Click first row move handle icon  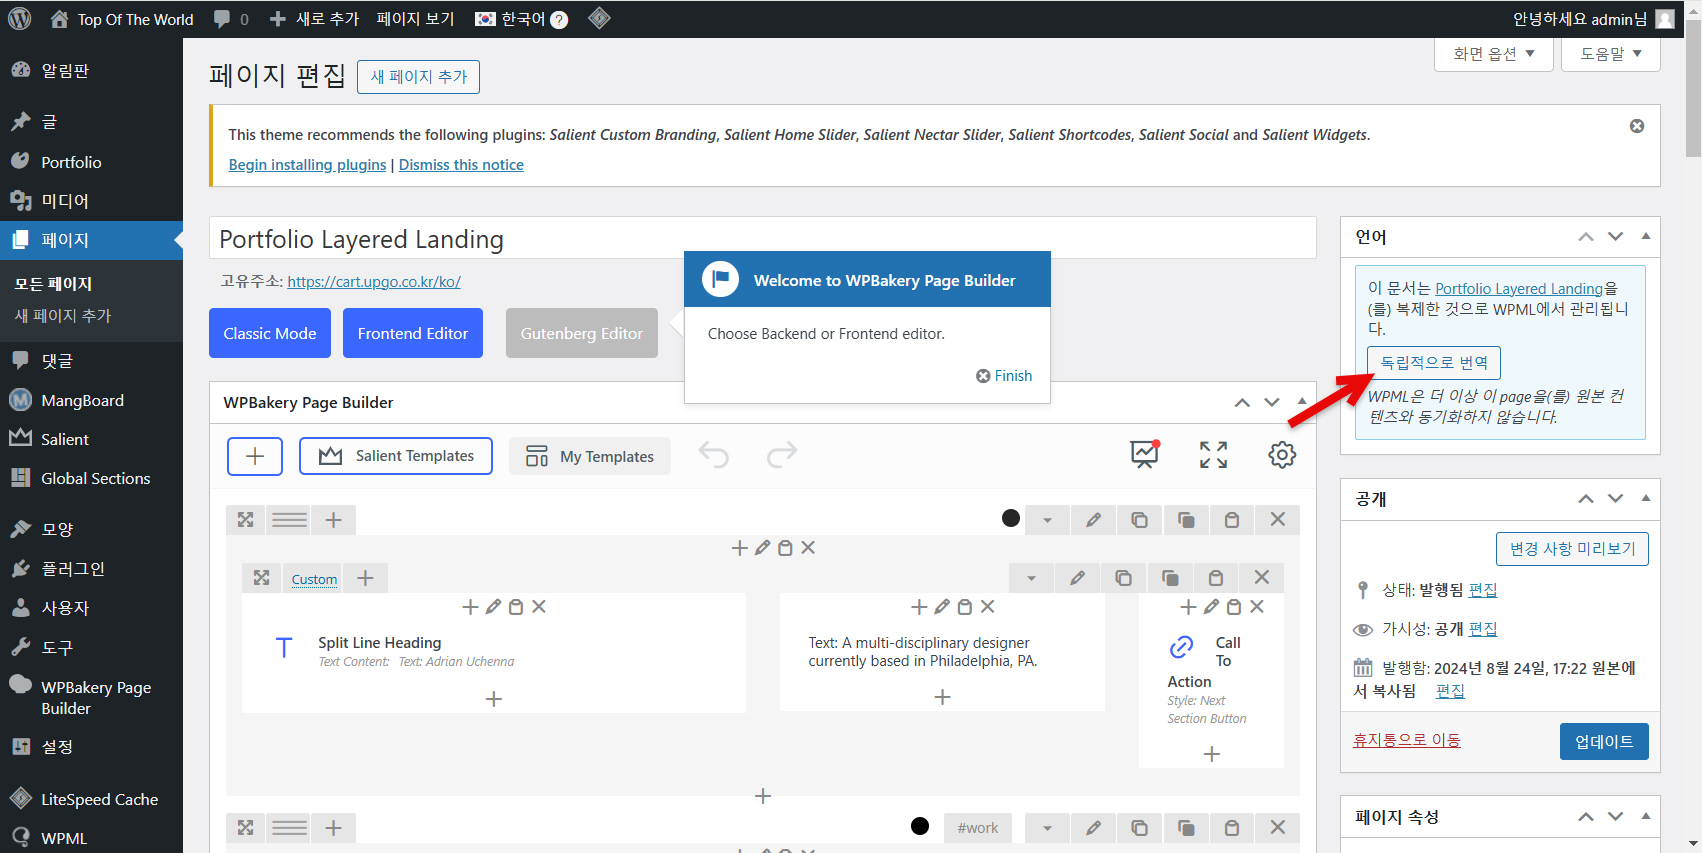246,520
